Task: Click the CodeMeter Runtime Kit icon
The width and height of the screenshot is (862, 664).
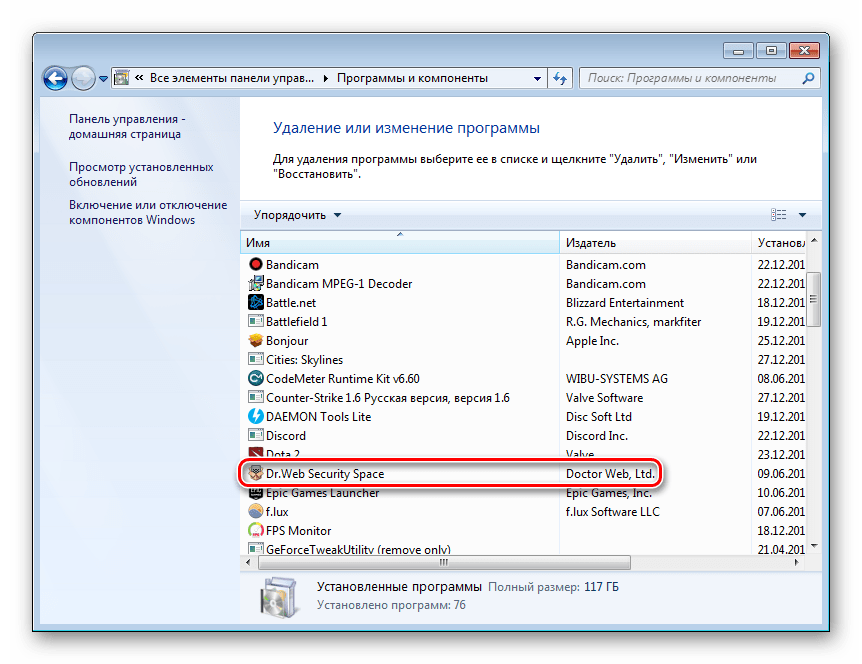Action: point(256,378)
